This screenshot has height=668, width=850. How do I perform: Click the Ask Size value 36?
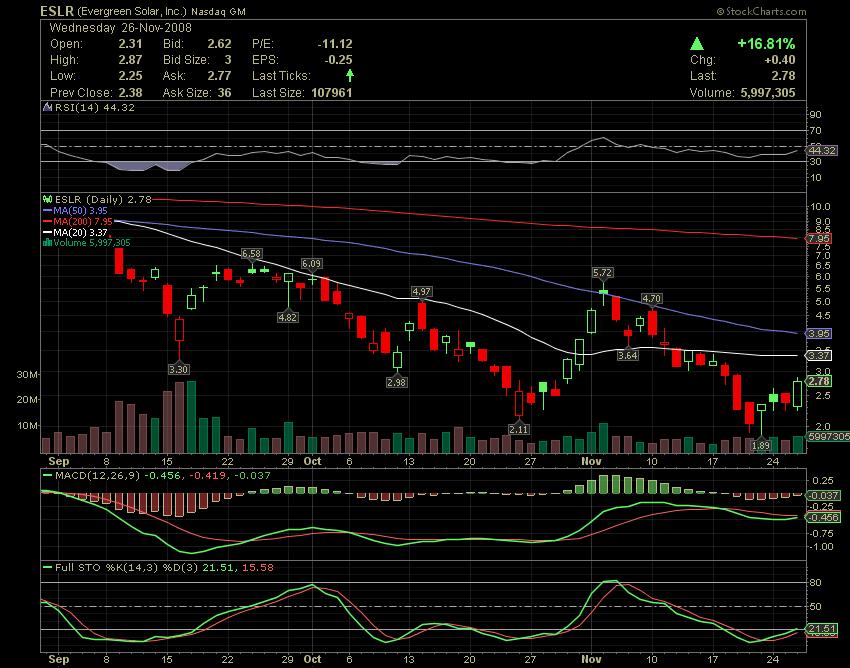224,93
